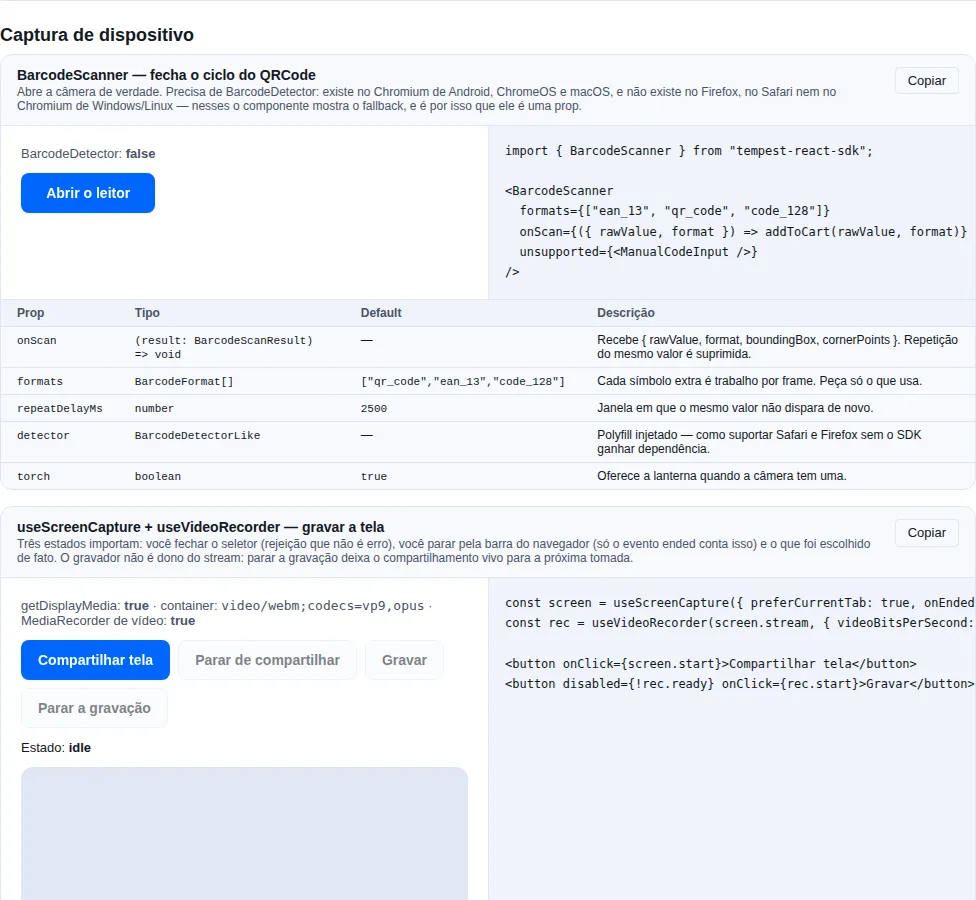976x900 pixels.
Task: Select the onScan prop cell
Action: (37, 340)
